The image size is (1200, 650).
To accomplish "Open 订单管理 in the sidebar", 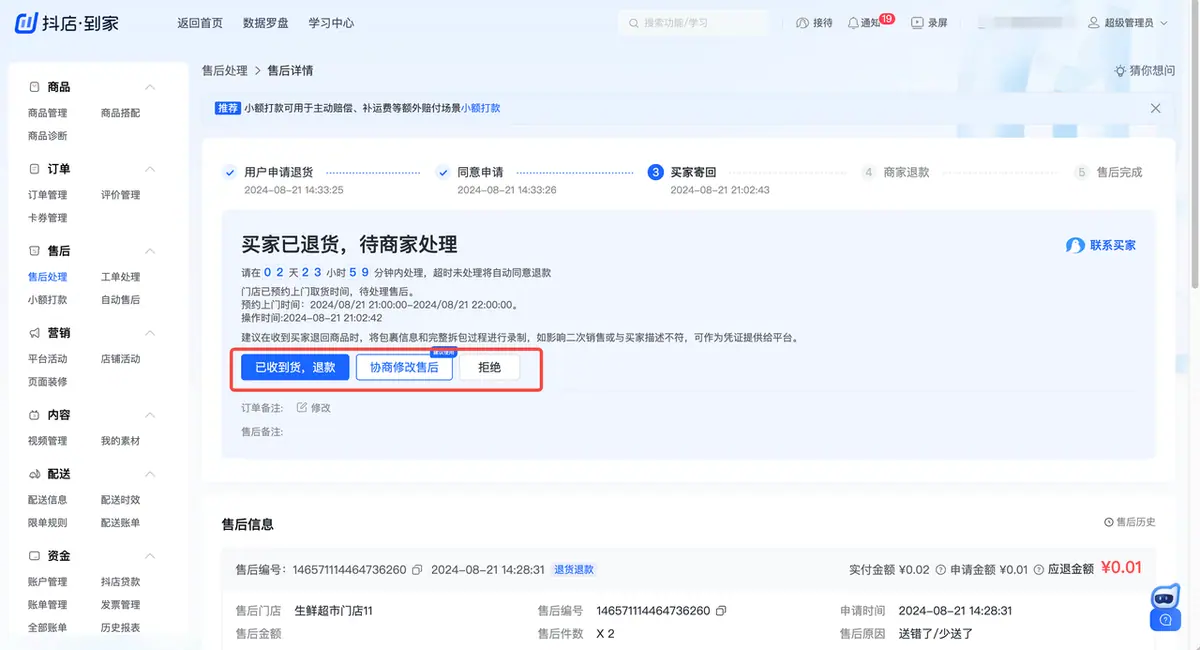I will pos(48,195).
